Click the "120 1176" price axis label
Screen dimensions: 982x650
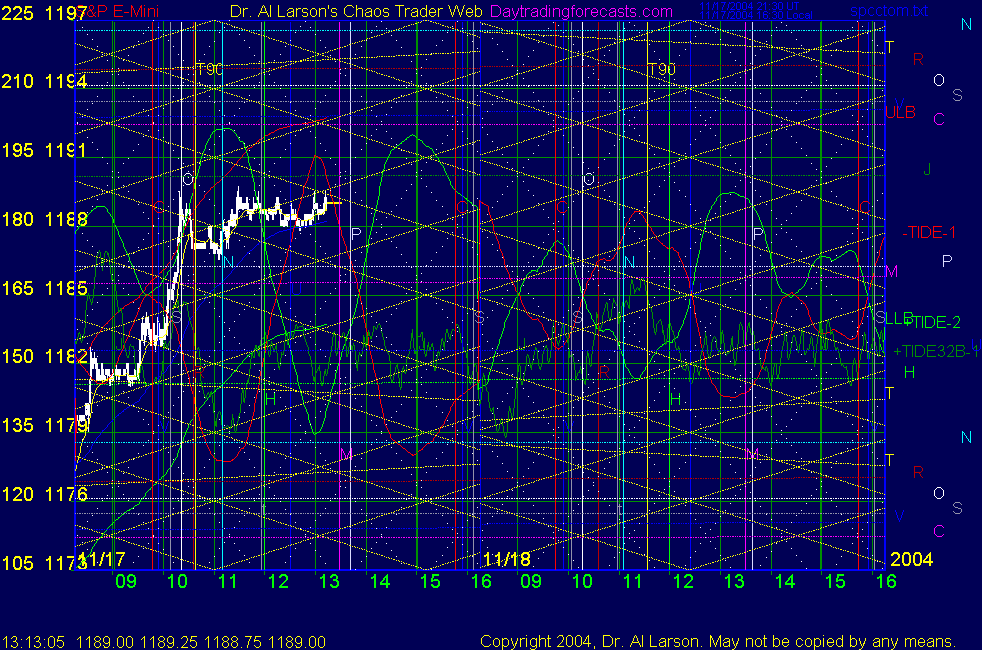(44, 494)
